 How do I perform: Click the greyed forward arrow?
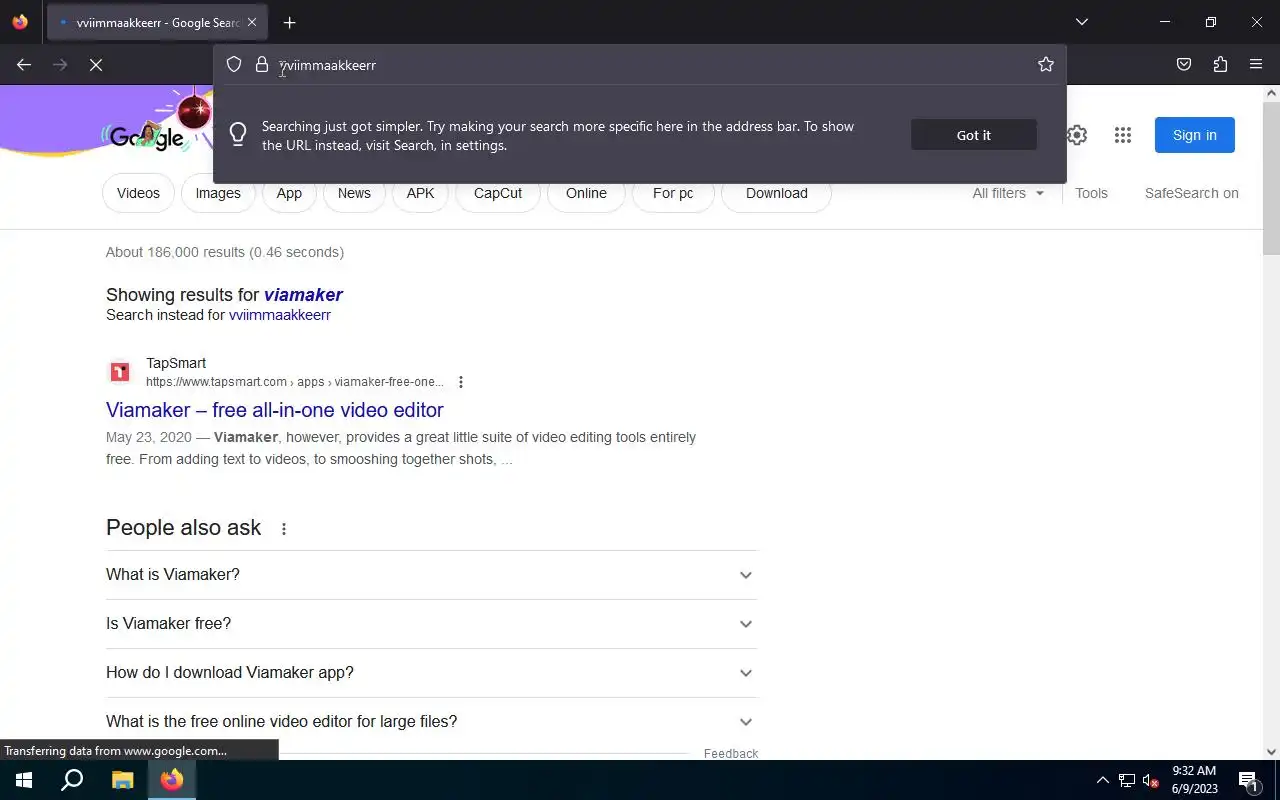pos(60,65)
